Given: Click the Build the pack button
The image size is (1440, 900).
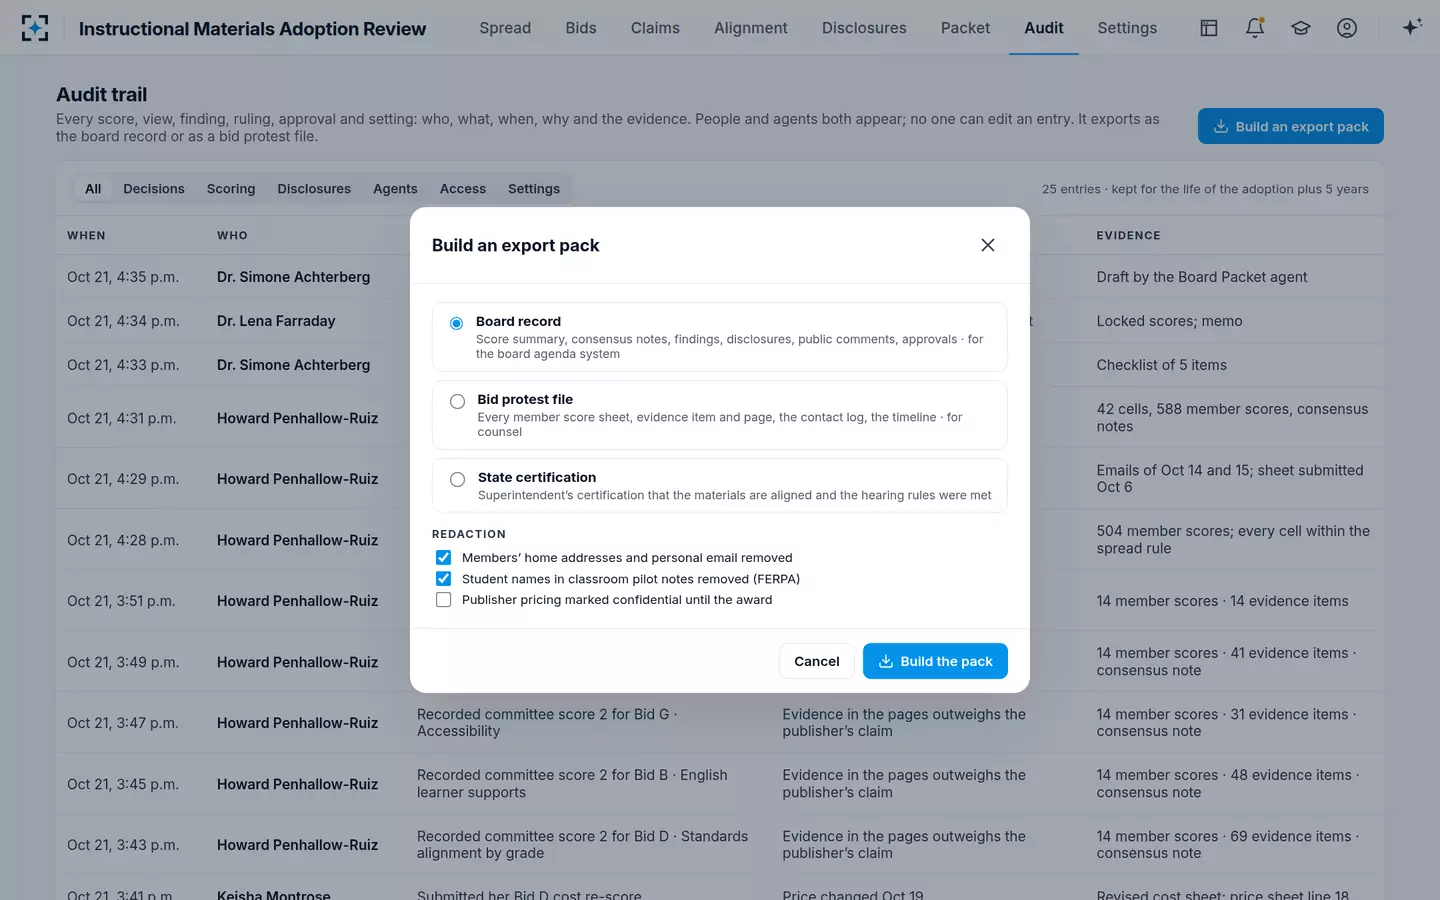Looking at the screenshot, I should tap(935, 661).
